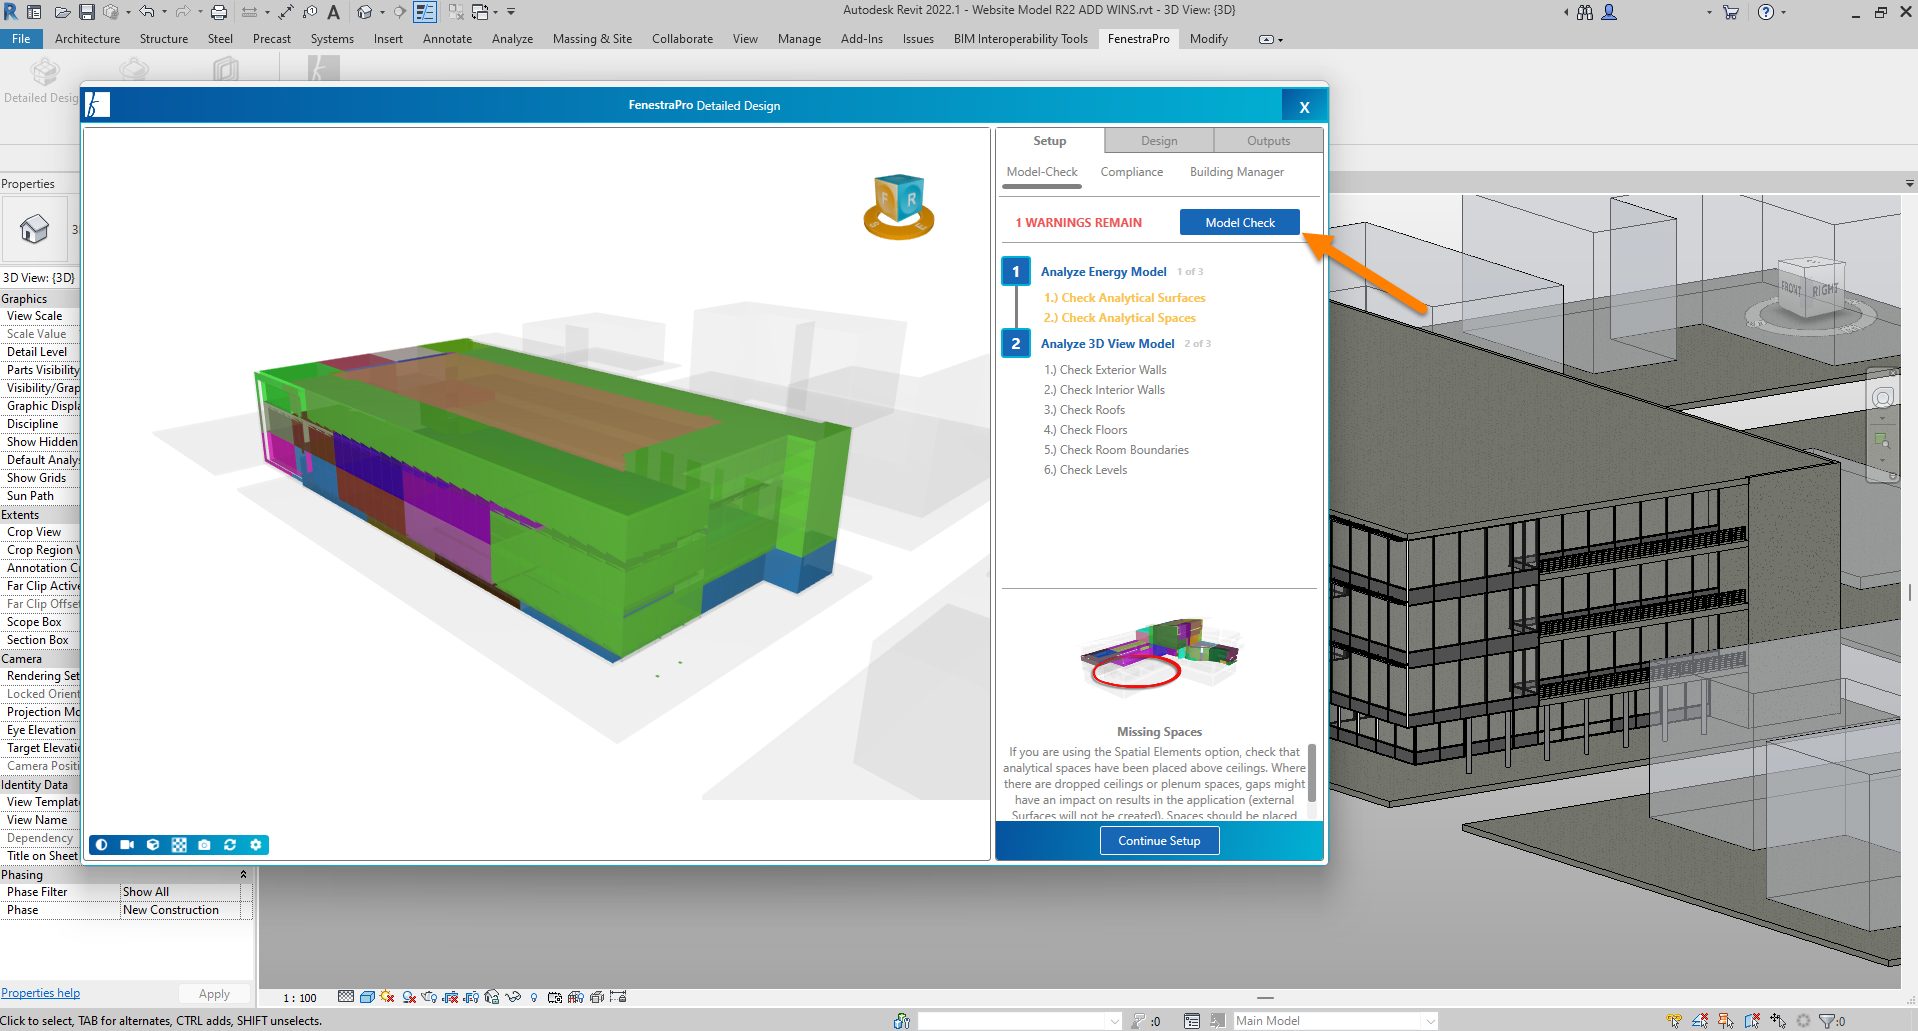Switch to the Collaborate ribbon tab
Screen dimensions: 1918x1031
(x=682, y=39)
